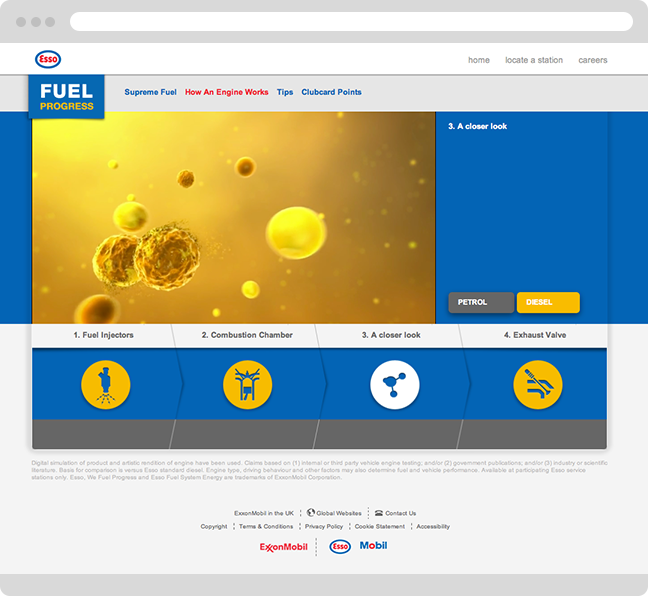This screenshot has width=648, height=596.
Task: Click the telephone icon beside Contact Us
Action: click(379, 513)
